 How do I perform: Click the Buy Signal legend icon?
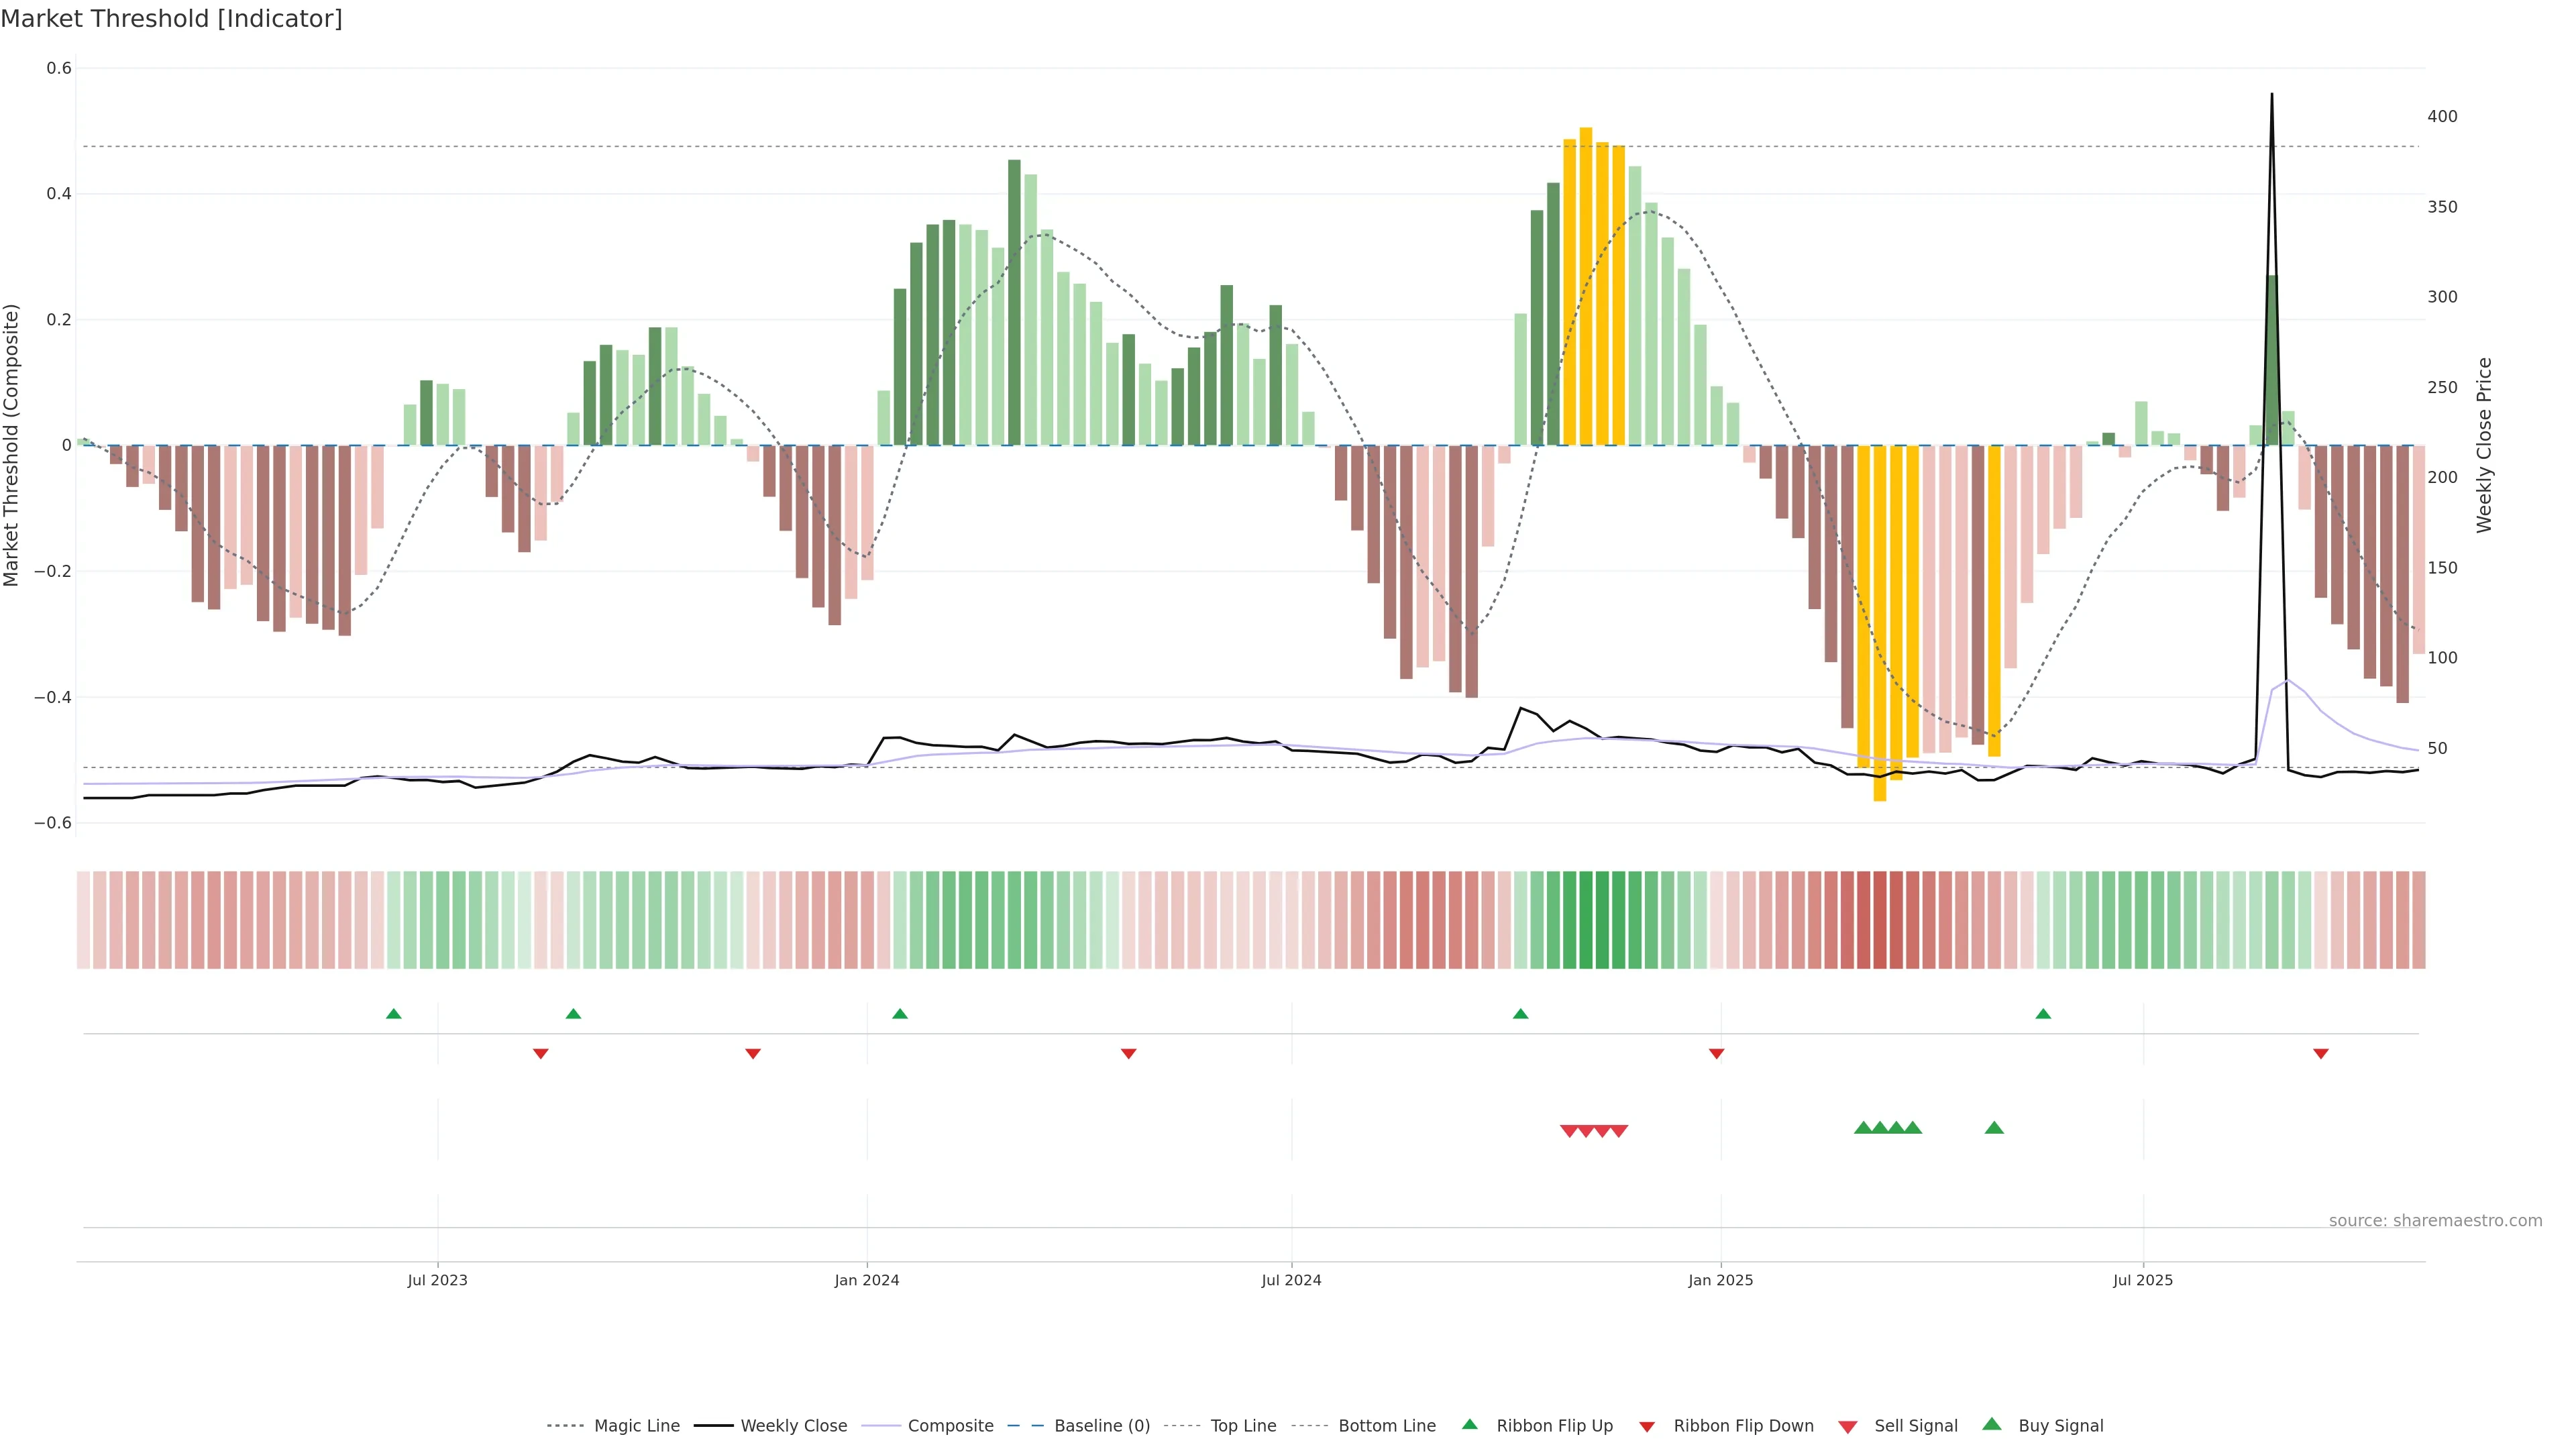(1992, 1424)
